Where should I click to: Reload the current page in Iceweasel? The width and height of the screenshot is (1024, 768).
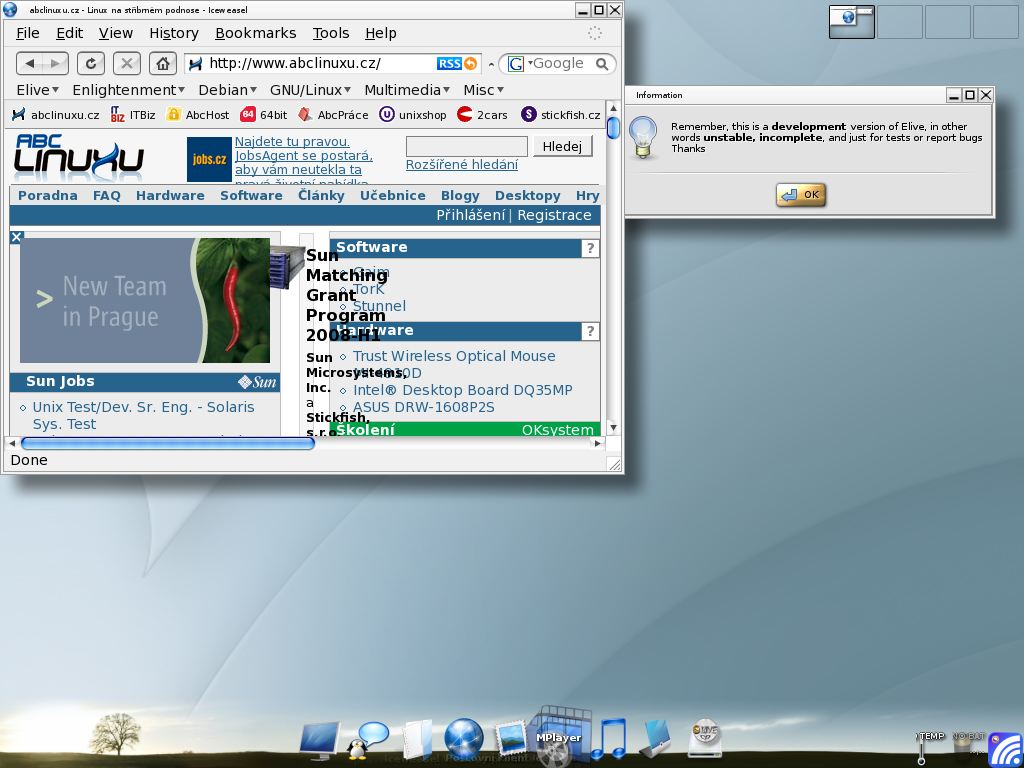tap(91, 63)
